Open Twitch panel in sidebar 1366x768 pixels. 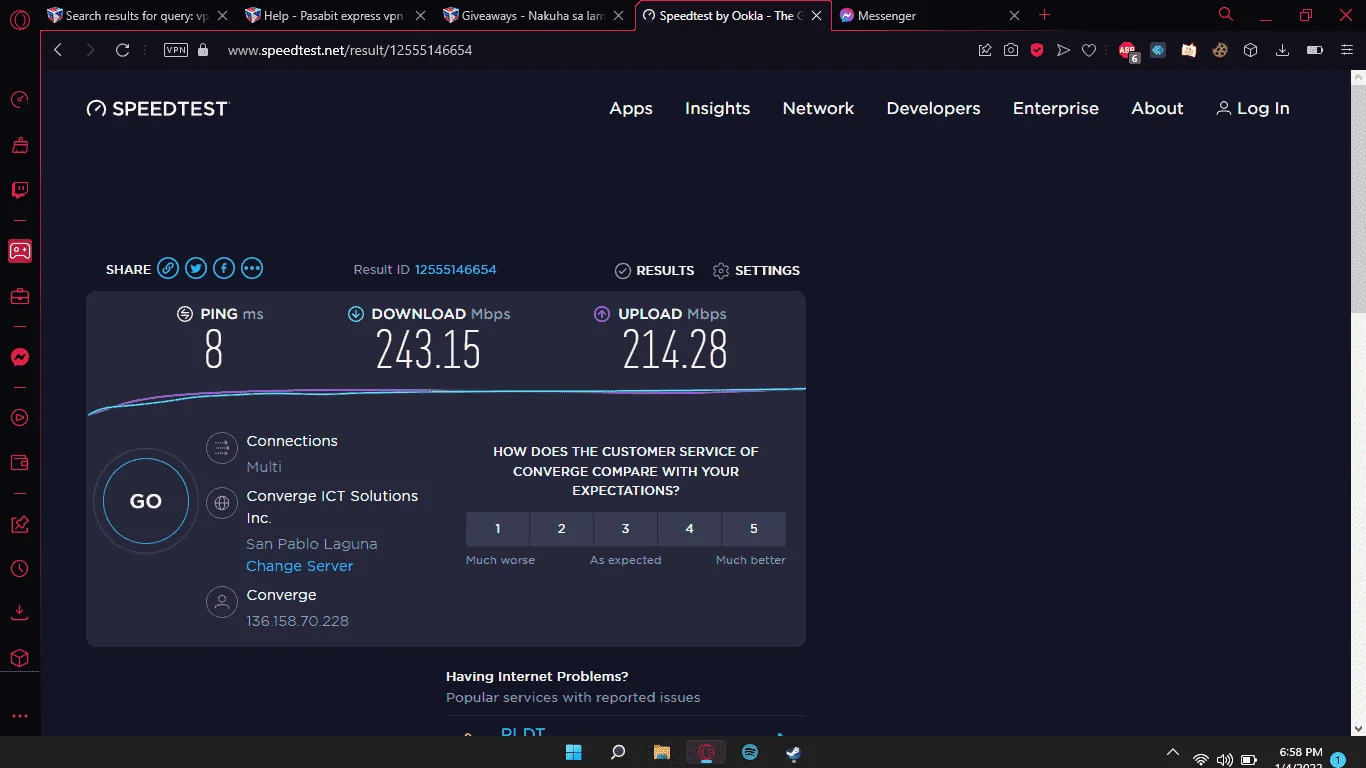click(x=19, y=190)
